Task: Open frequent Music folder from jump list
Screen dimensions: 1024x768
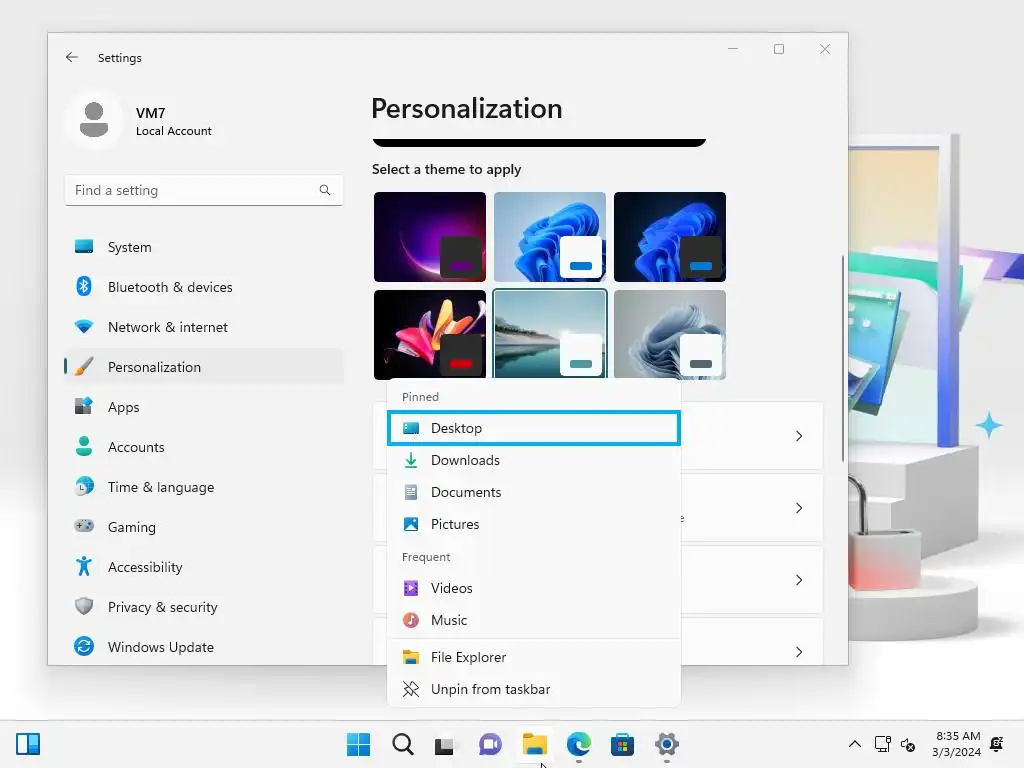Action: click(x=534, y=620)
